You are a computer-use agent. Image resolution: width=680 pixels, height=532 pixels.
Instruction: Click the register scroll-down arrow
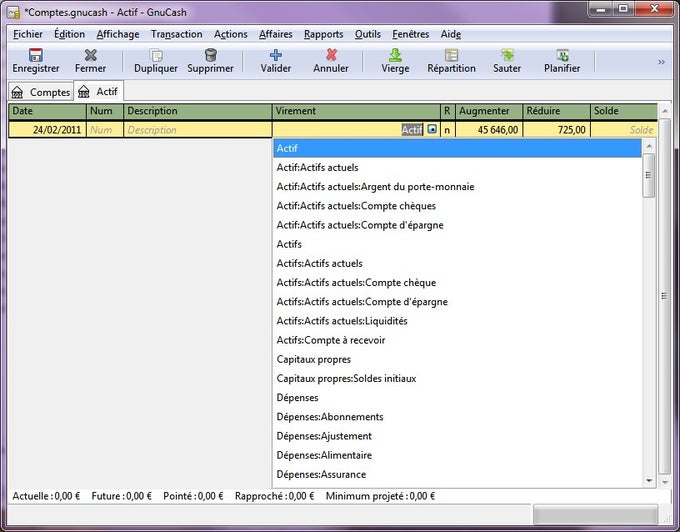(664, 482)
